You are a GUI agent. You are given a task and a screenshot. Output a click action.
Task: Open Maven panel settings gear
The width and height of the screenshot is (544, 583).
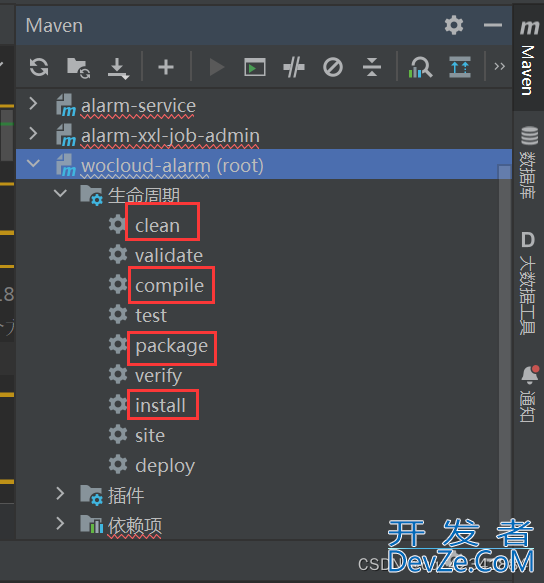pyautogui.click(x=454, y=25)
